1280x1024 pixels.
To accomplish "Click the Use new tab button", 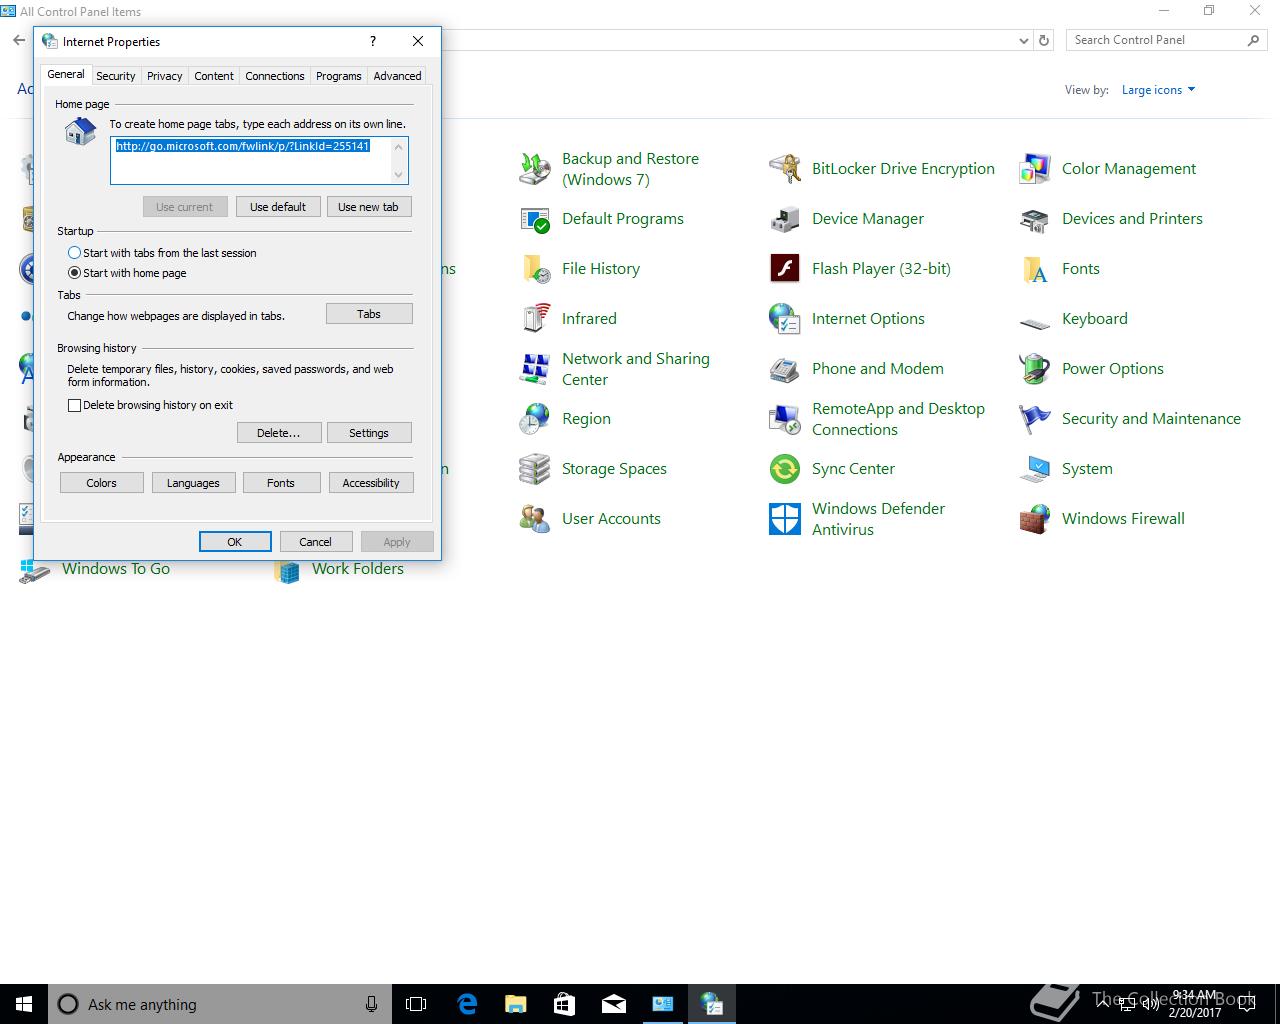I will pyautogui.click(x=368, y=207).
